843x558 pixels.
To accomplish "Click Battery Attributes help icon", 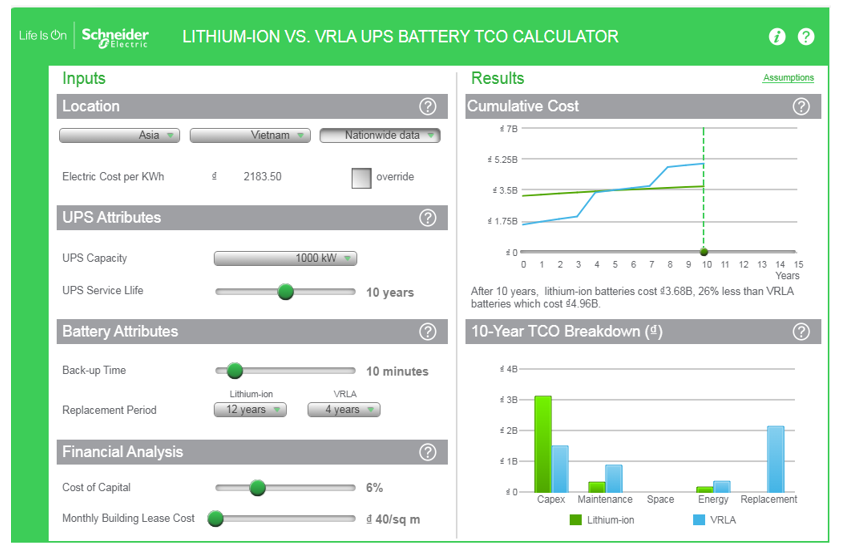I will pos(428,332).
